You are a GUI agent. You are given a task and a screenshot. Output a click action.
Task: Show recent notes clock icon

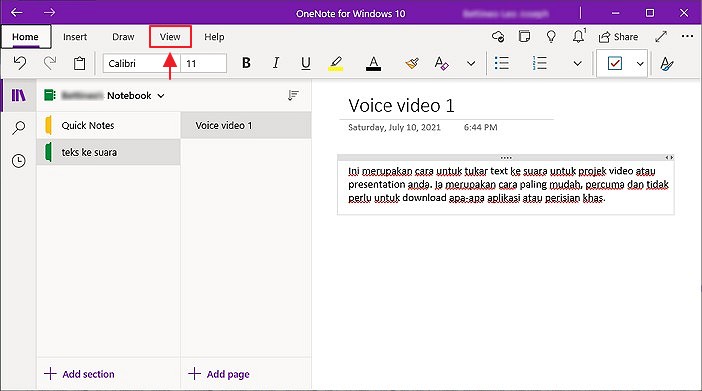pyautogui.click(x=18, y=161)
